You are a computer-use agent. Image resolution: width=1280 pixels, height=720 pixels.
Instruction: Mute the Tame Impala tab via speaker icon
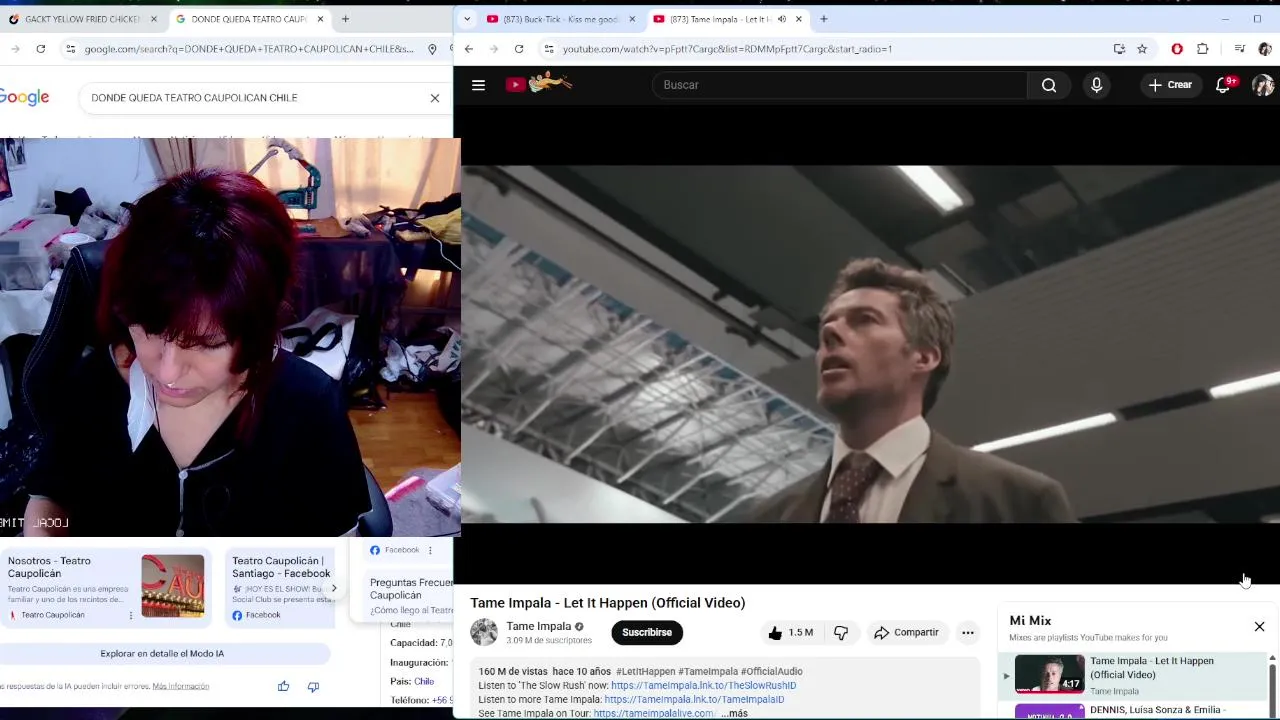pyautogui.click(x=781, y=19)
